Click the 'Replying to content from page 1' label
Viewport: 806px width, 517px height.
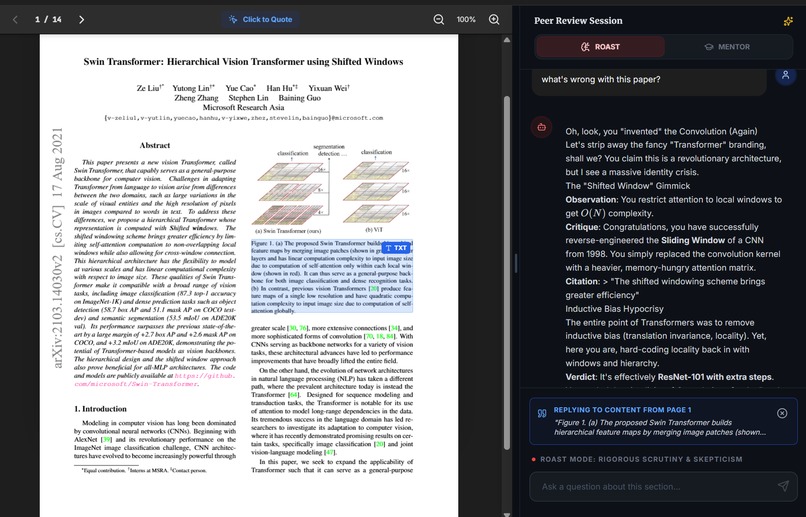coord(622,410)
